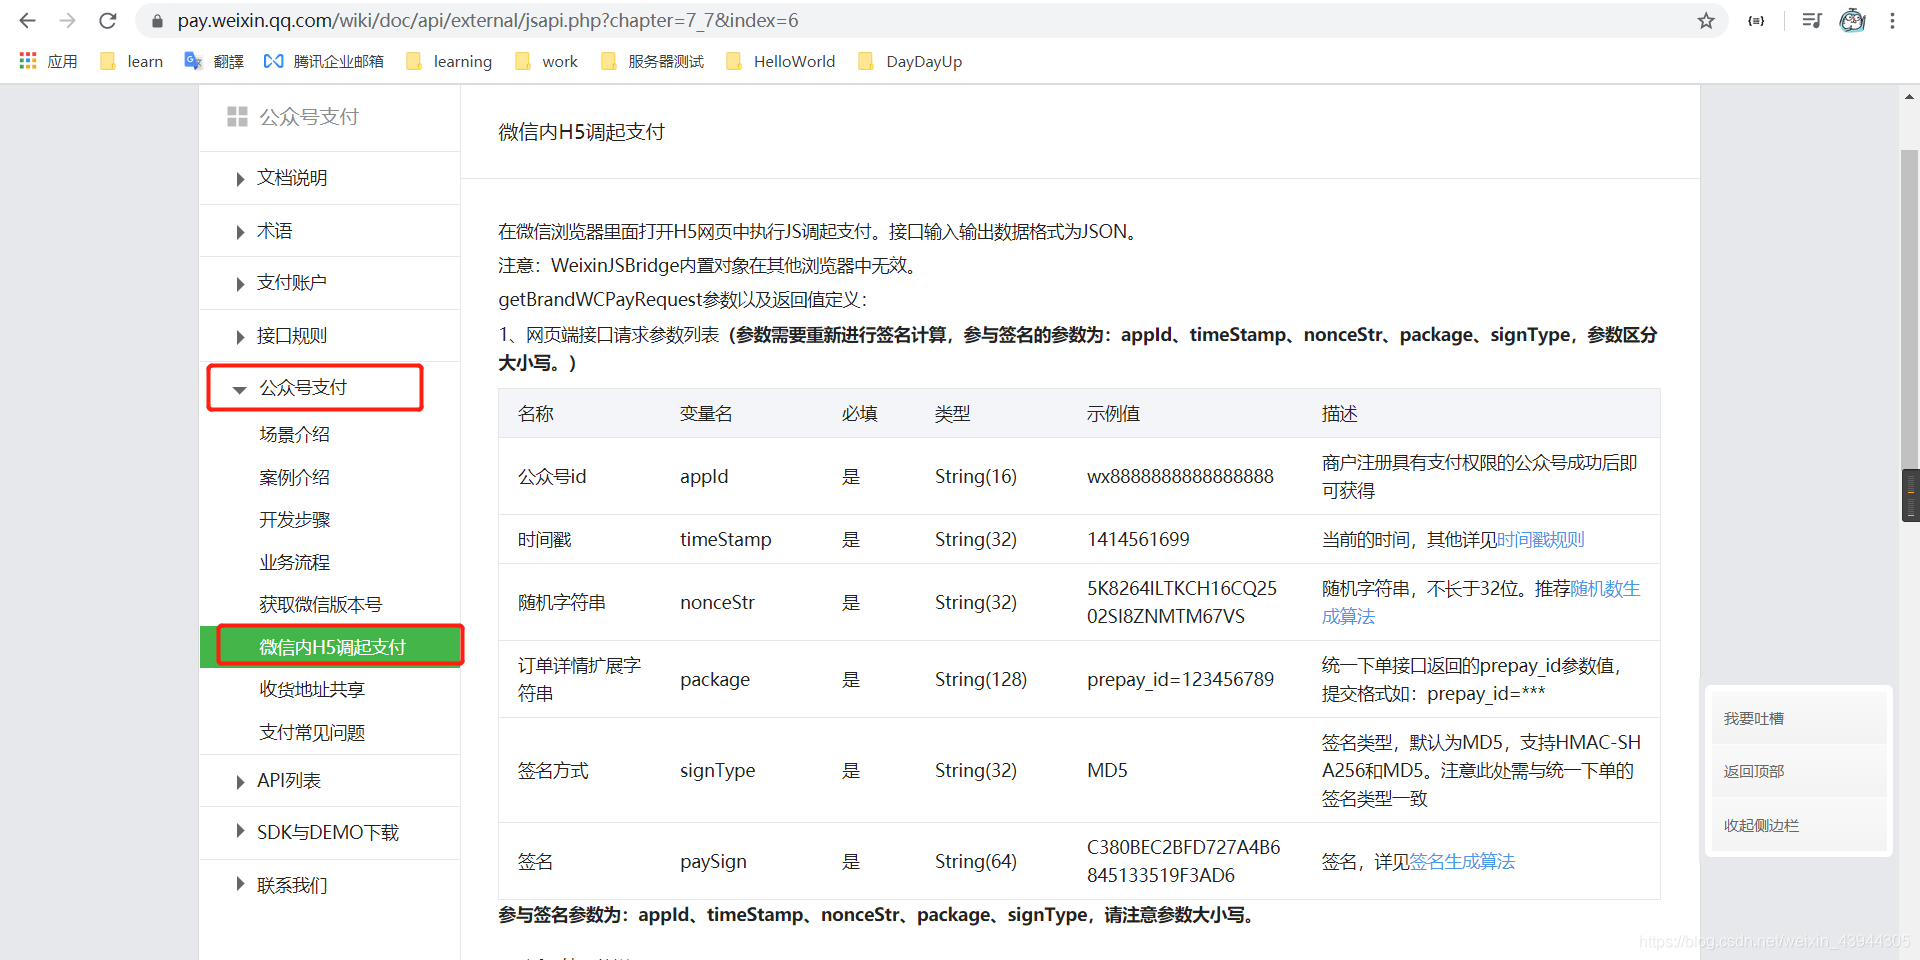The height and width of the screenshot is (960, 1920).
Task: Open 场景介绍 in the sidebar
Action: tap(294, 434)
